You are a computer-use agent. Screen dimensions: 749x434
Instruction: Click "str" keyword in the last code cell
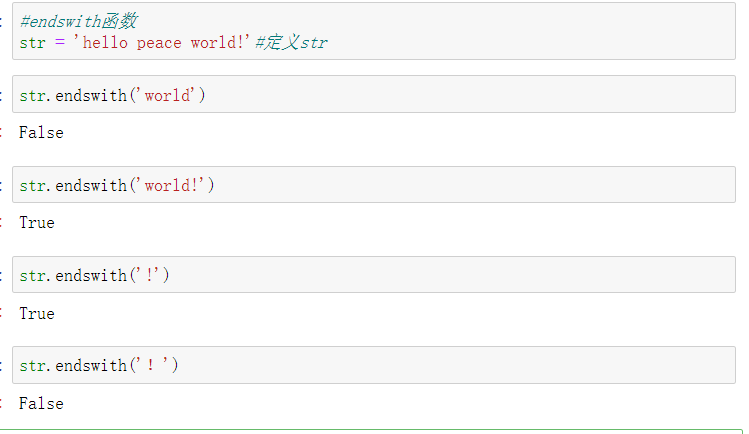pos(32,365)
